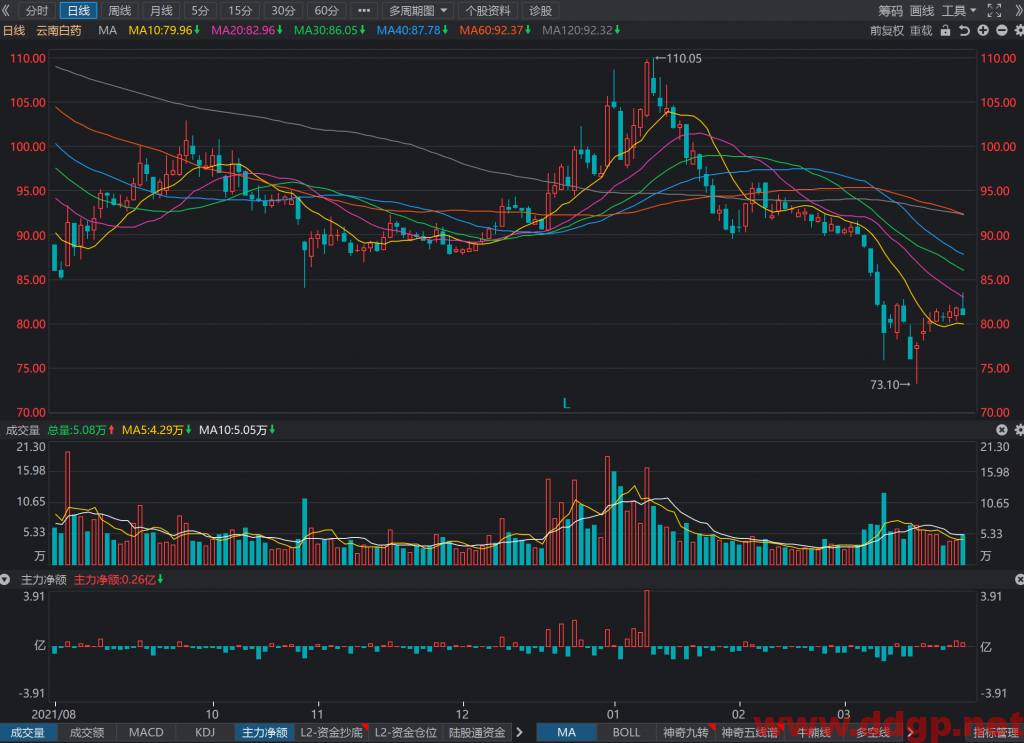The image size is (1024, 743).
Task: Click the MA20:82.96 moving average label
Action: pyautogui.click(x=246, y=31)
